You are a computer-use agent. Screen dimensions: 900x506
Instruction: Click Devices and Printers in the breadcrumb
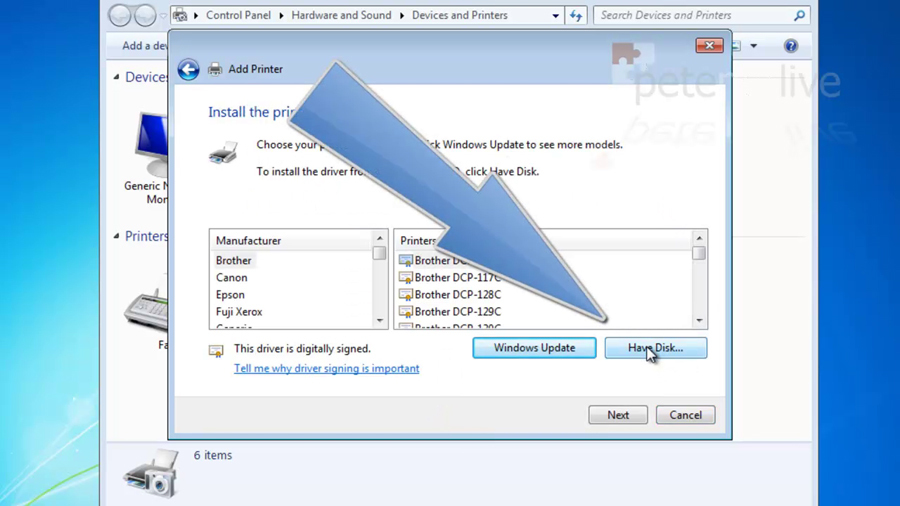pos(460,15)
